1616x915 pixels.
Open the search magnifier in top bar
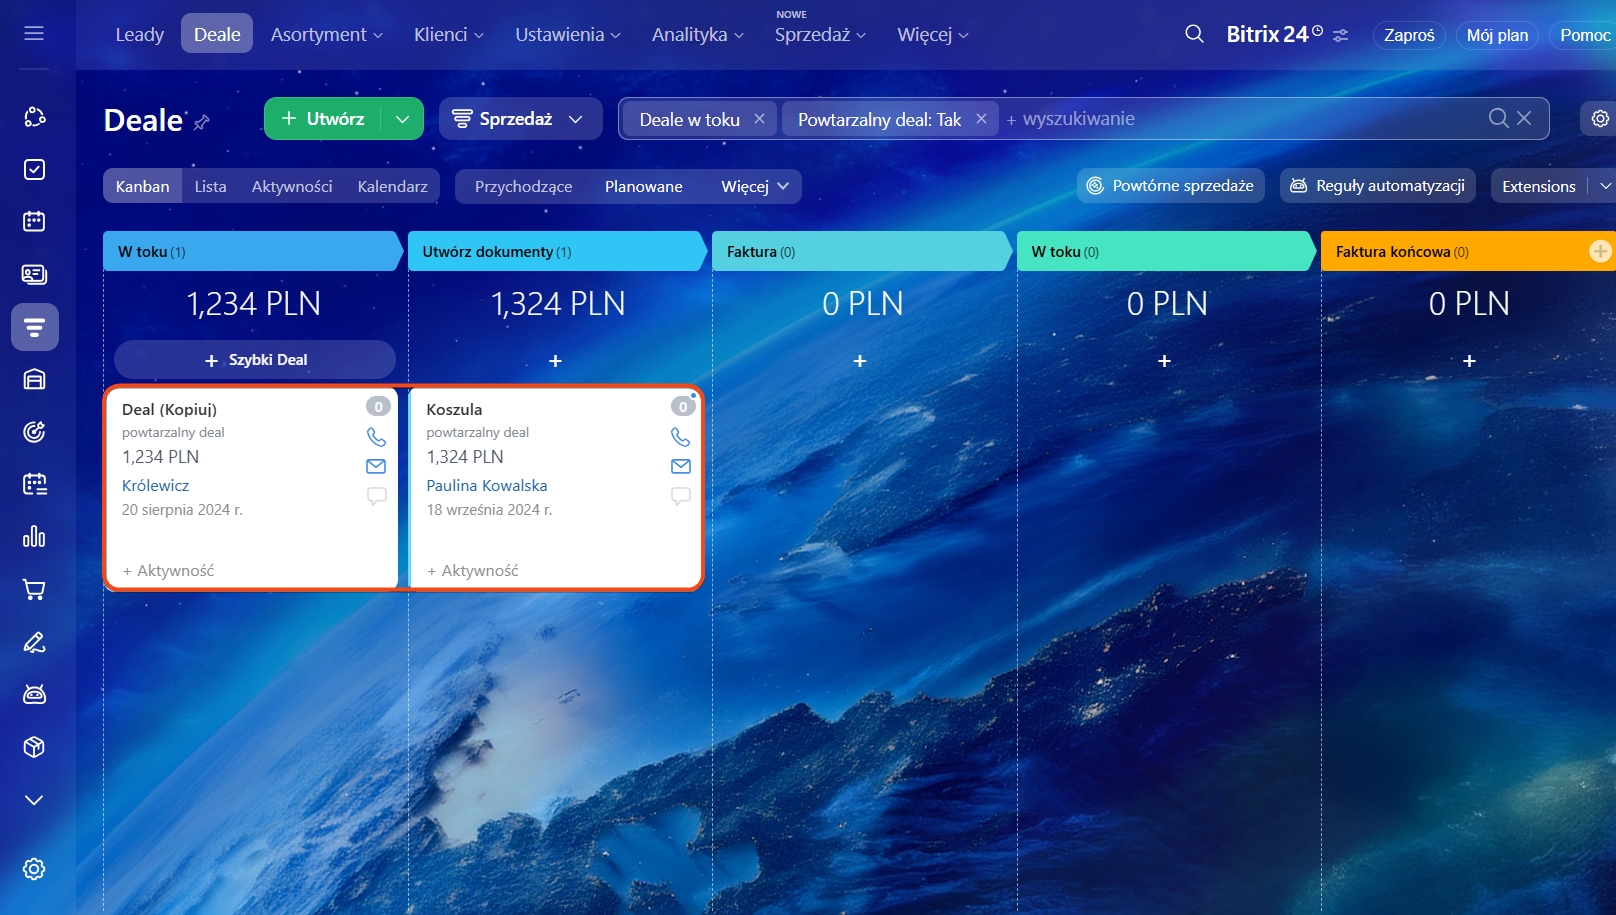pos(1194,34)
